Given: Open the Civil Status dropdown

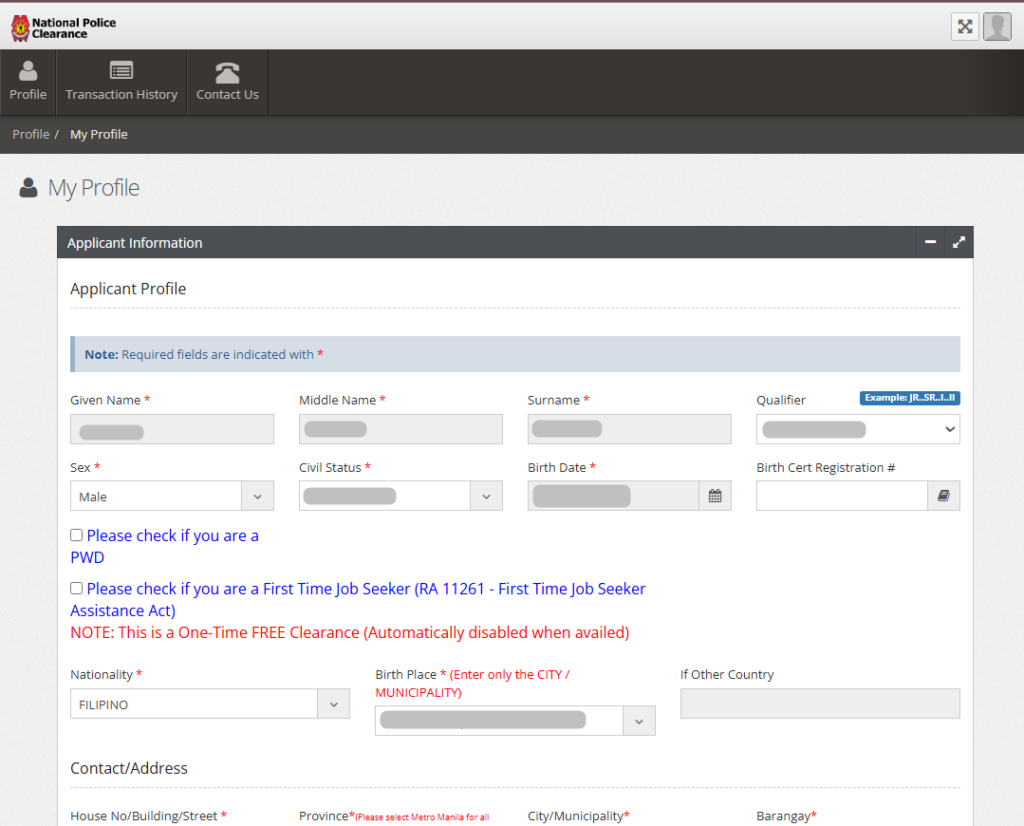Looking at the screenshot, I should [400, 496].
